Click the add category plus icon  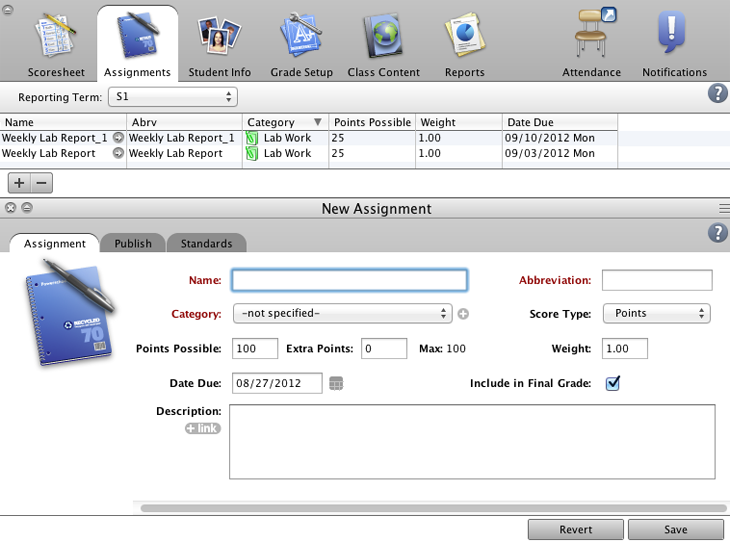pos(463,314)
